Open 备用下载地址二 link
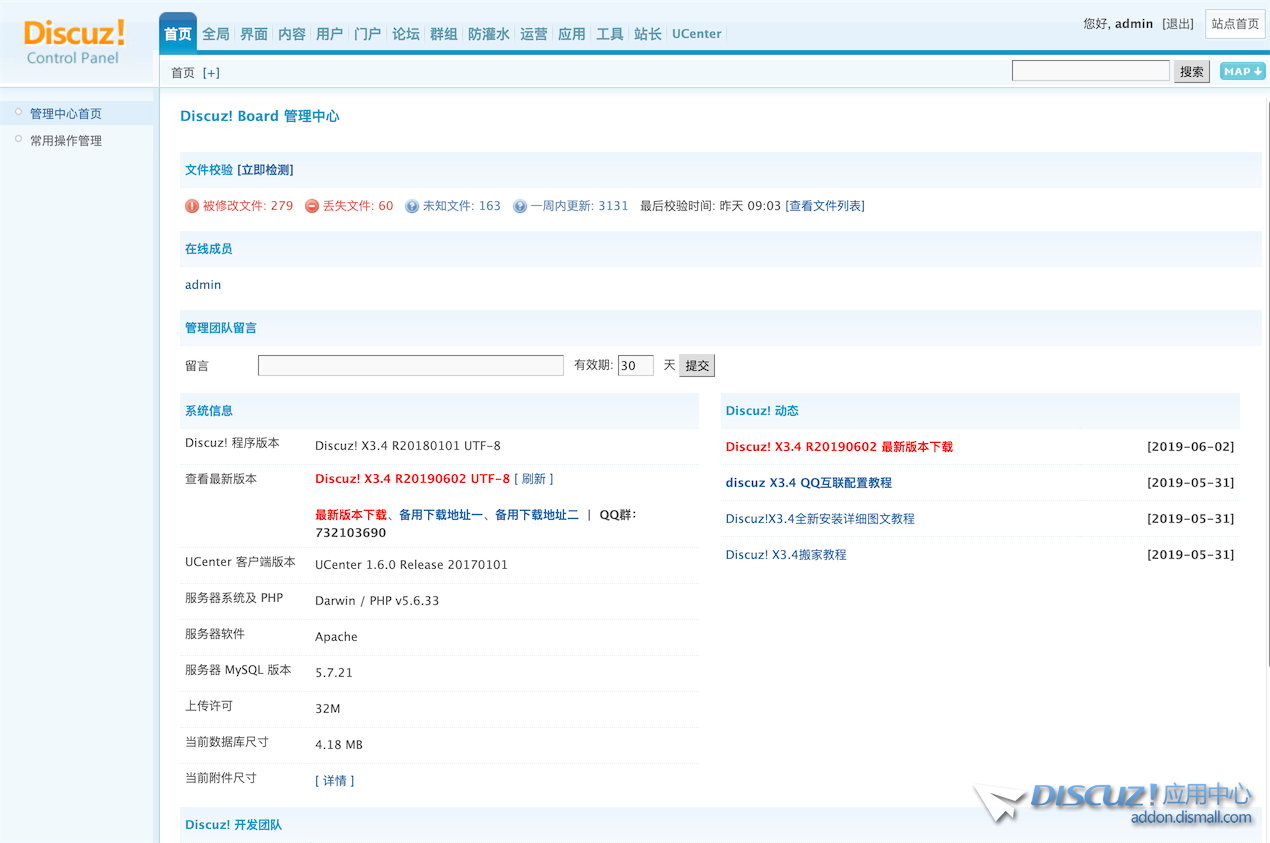The image size is (1270, 843). [537, 515]
